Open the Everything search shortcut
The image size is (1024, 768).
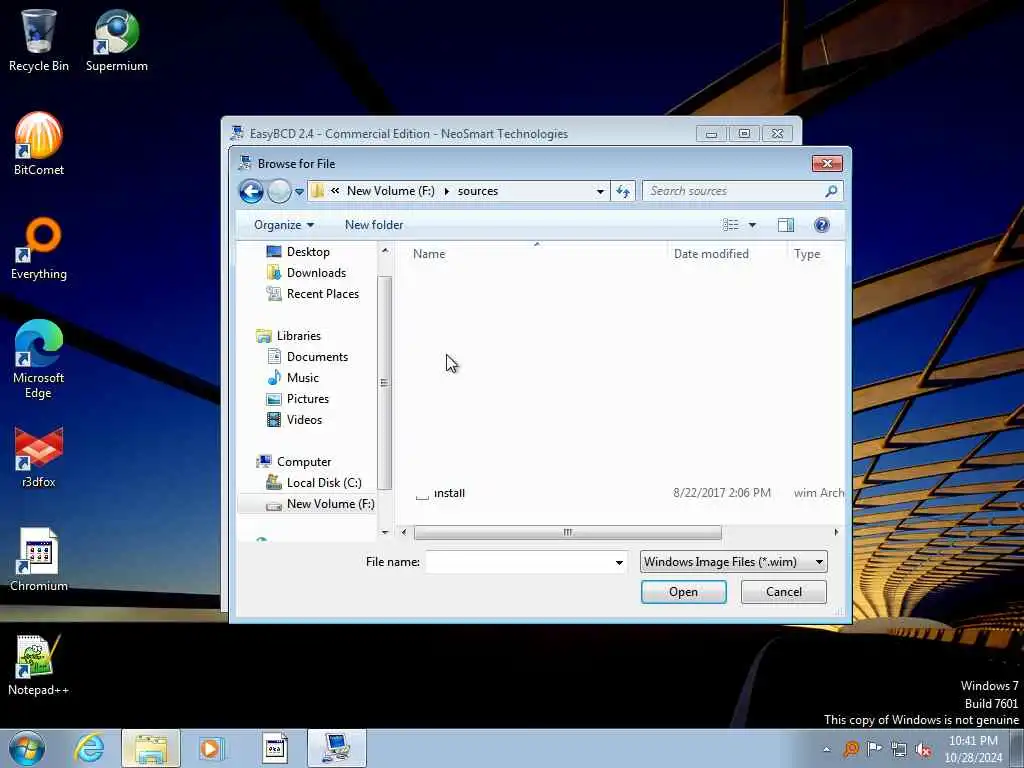(x=39, y=249)
